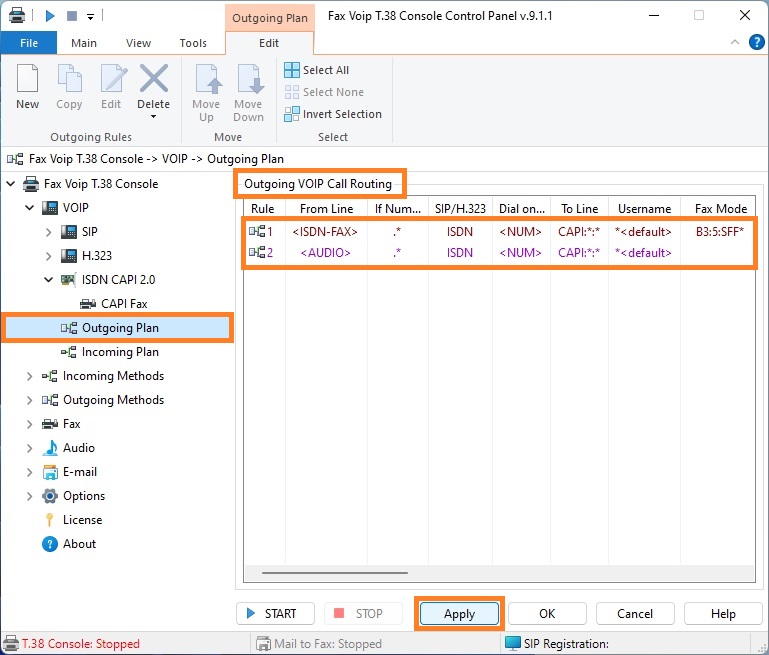Expand the SIP tree node
This screenshot has width=769, height=655.
tap(49, 232)
